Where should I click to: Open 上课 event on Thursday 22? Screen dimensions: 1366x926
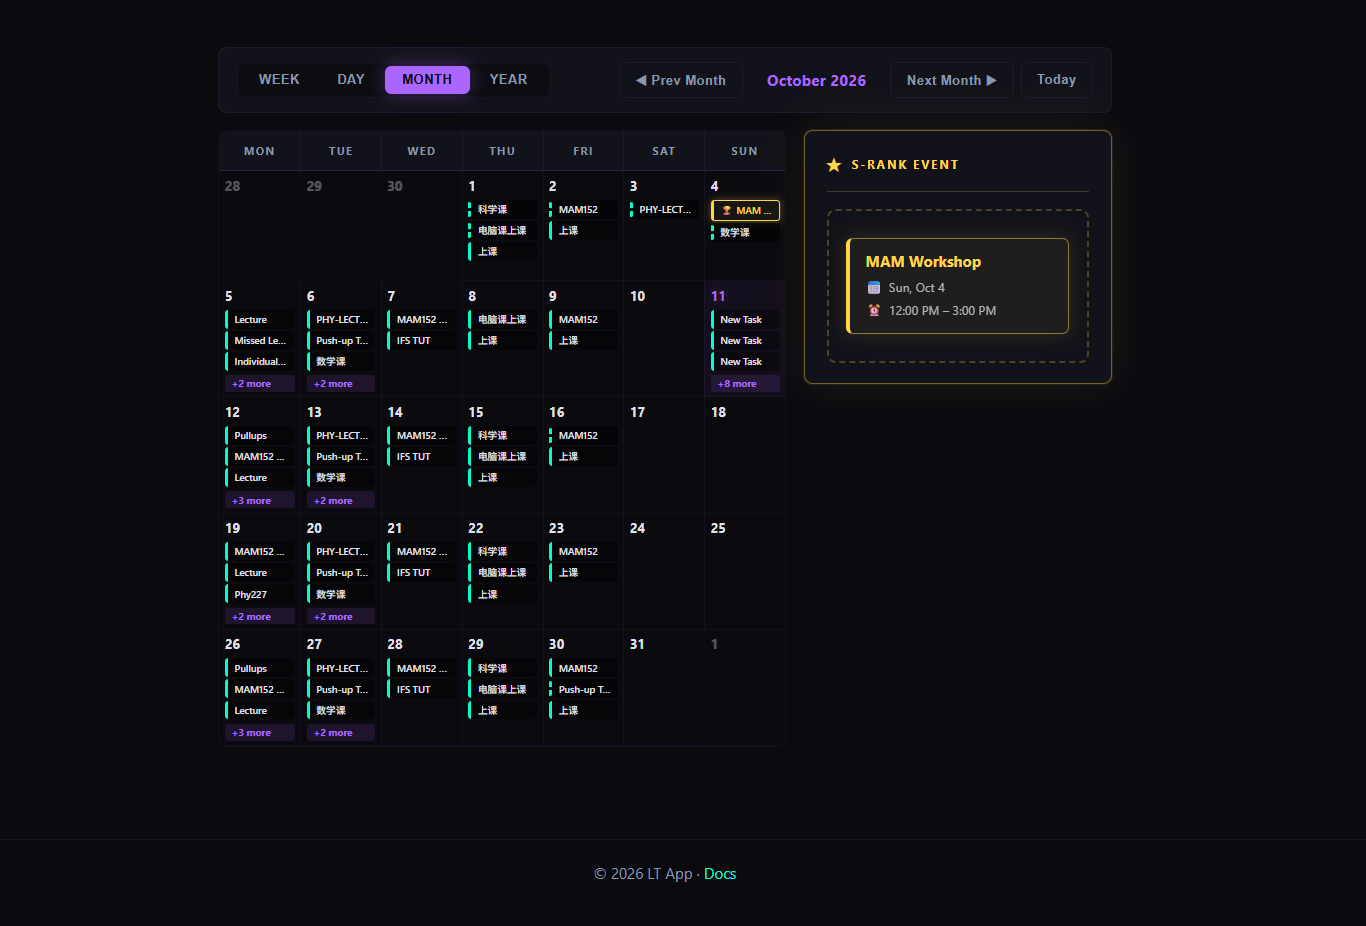pos(502,595)
